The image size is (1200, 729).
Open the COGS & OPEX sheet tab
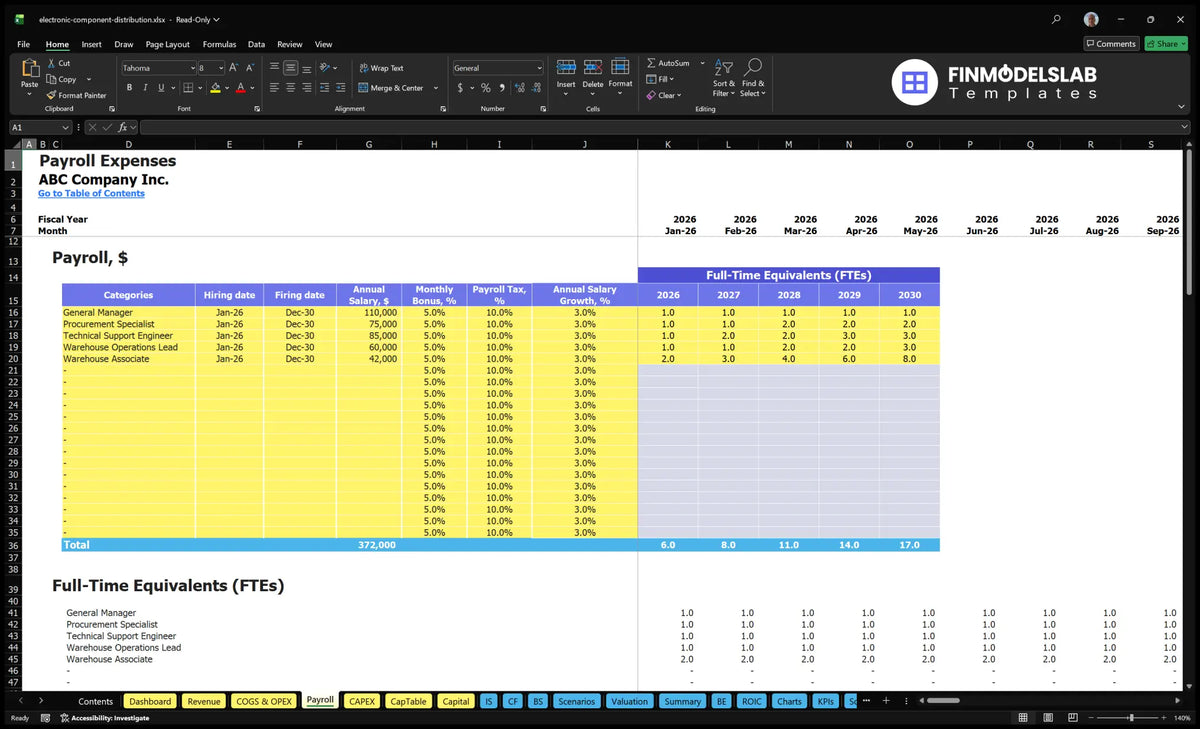click(x=264, y=701)
